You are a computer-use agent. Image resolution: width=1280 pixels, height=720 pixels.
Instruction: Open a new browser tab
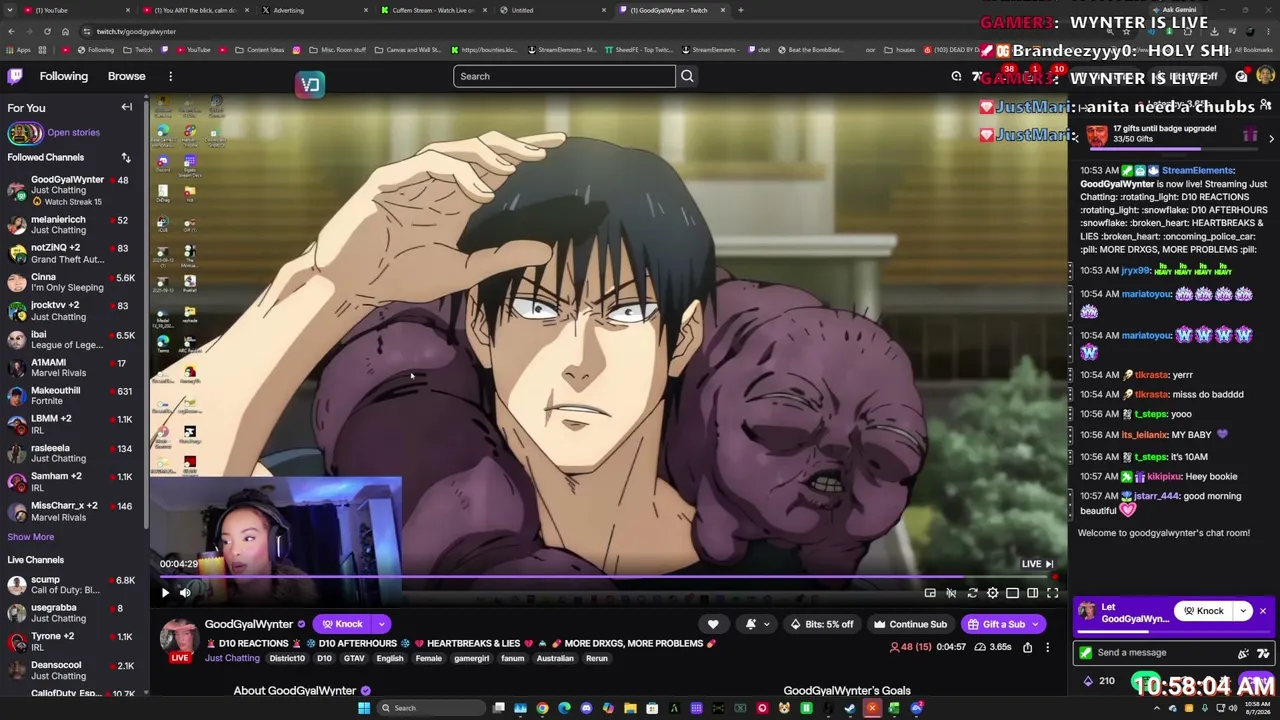740,10
